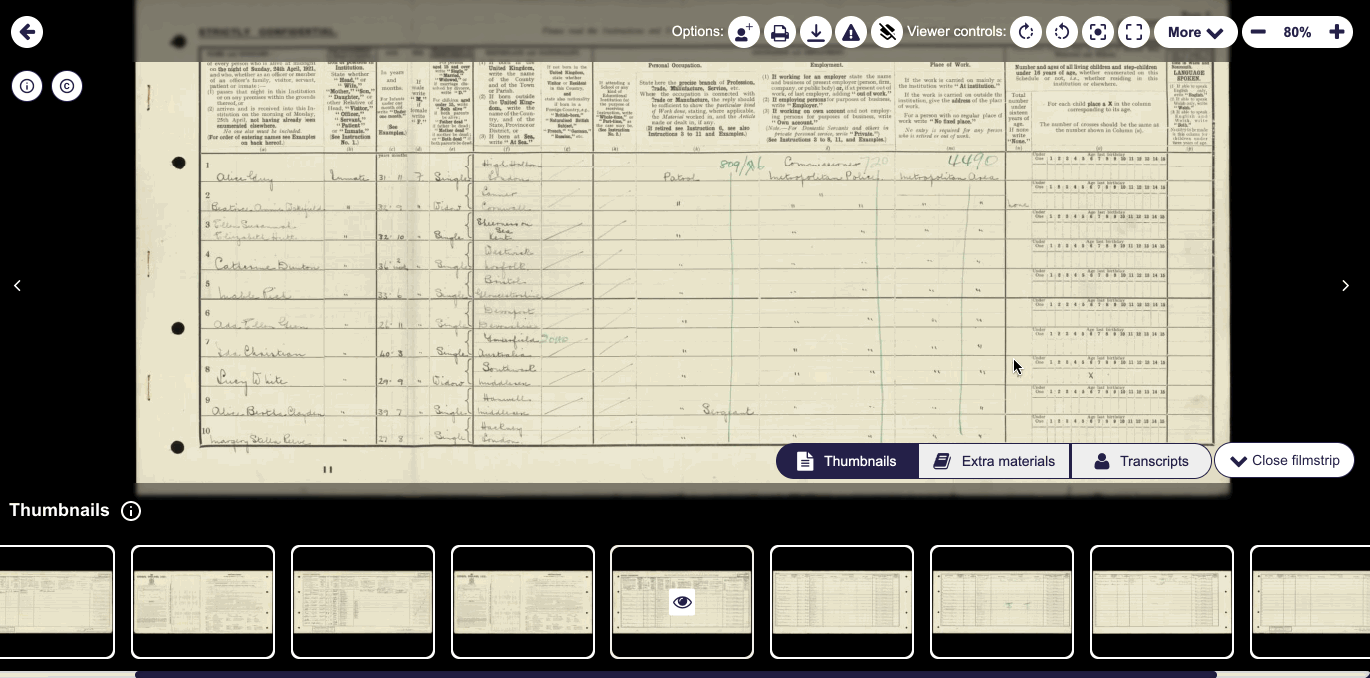The image size is (1370, 678).
Task: Click the print icon in Options
Action: (x=780, y=32)
